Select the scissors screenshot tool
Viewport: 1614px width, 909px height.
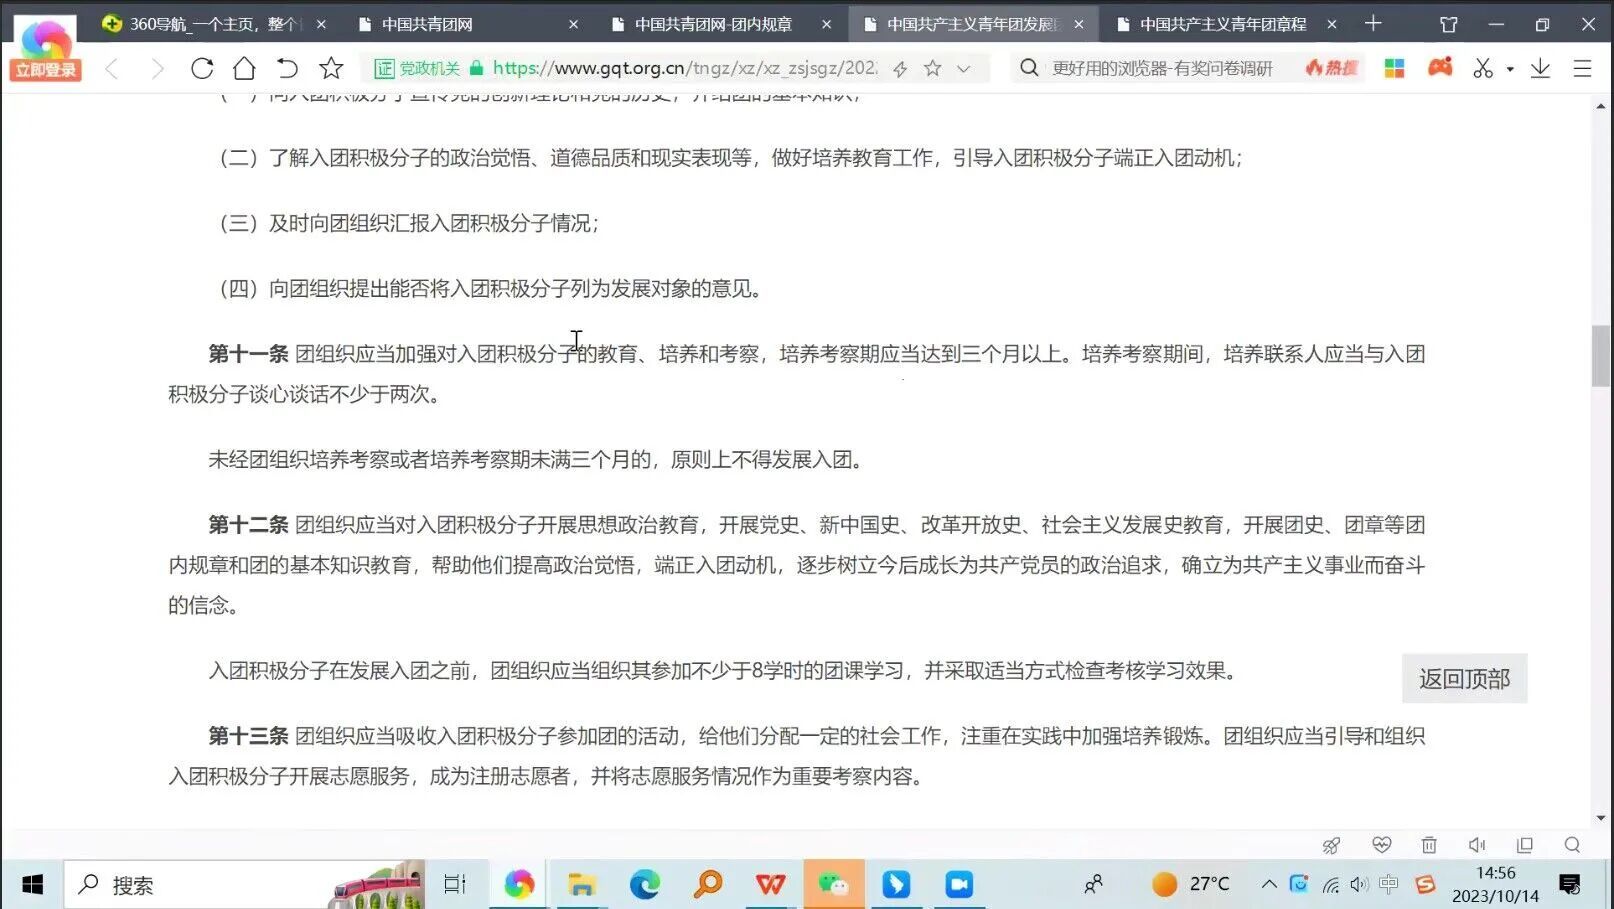coord(1485,68)
